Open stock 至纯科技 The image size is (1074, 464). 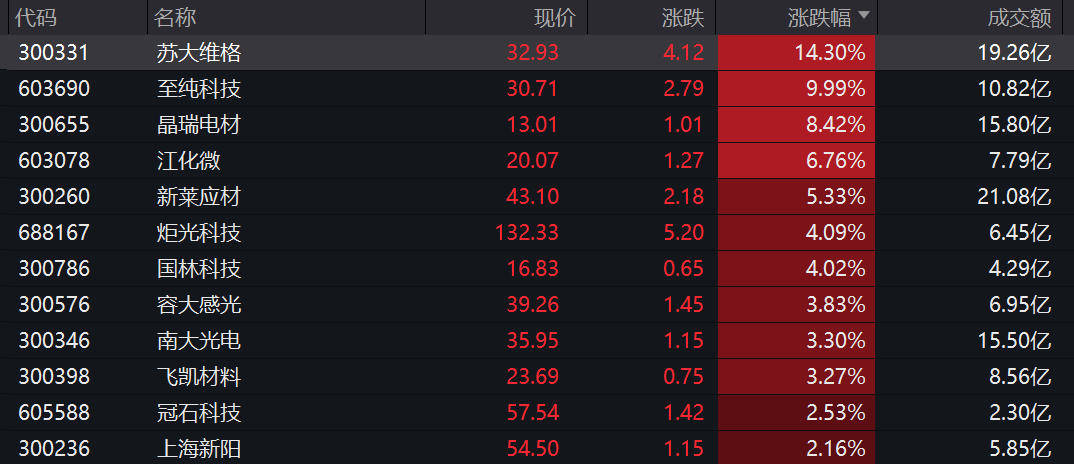click(x=199, y=89)
